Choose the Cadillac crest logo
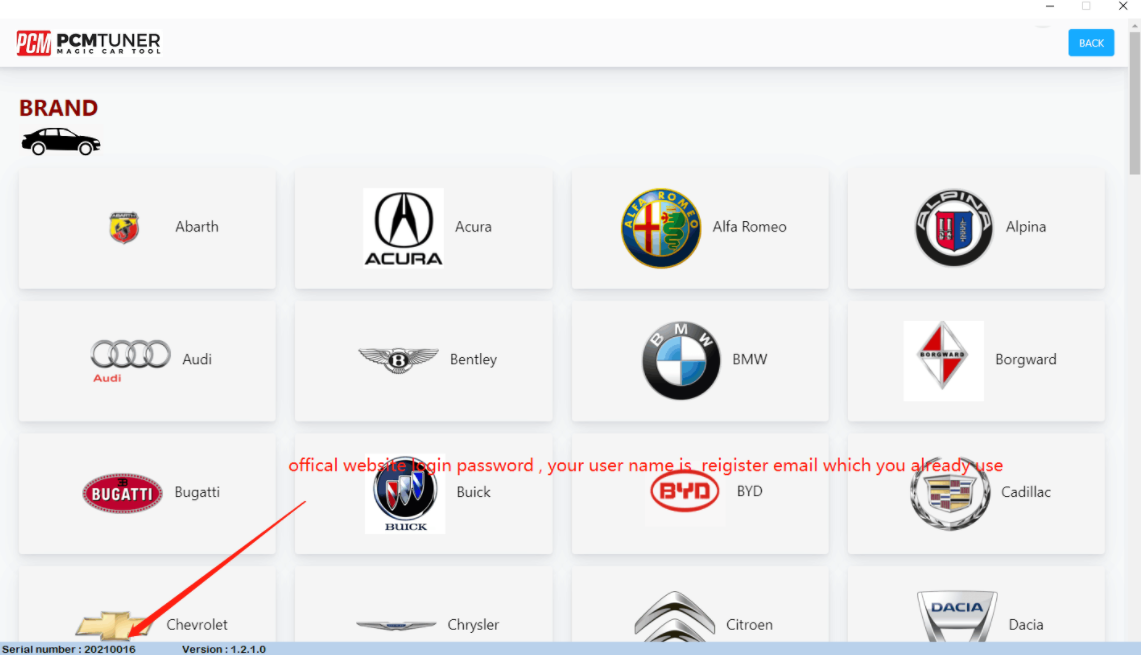 [950, 493]
